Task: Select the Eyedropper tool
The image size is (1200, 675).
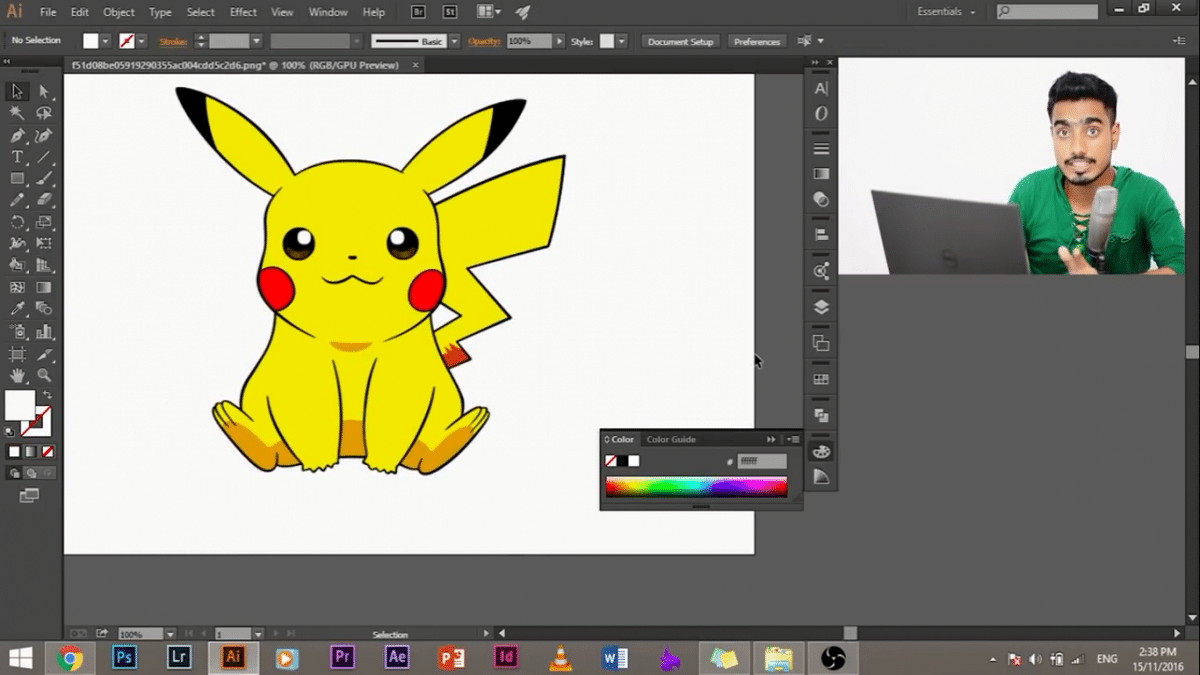Action: 17,310
